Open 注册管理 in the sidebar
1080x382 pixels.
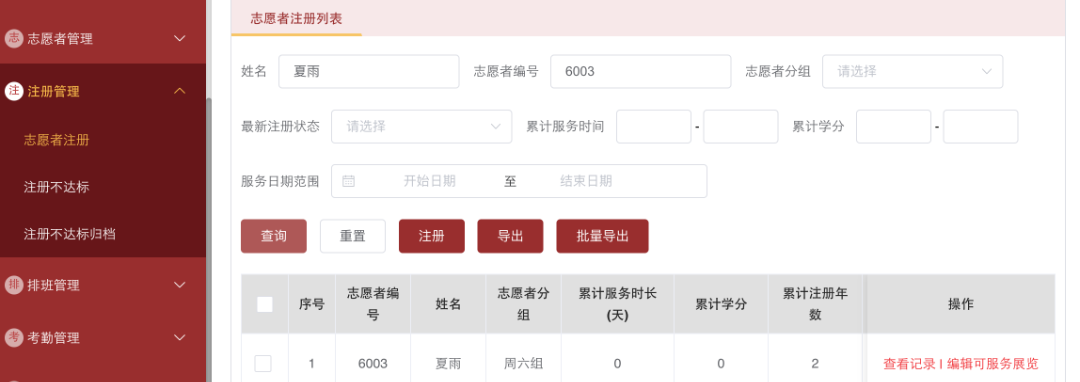point(103,91)
